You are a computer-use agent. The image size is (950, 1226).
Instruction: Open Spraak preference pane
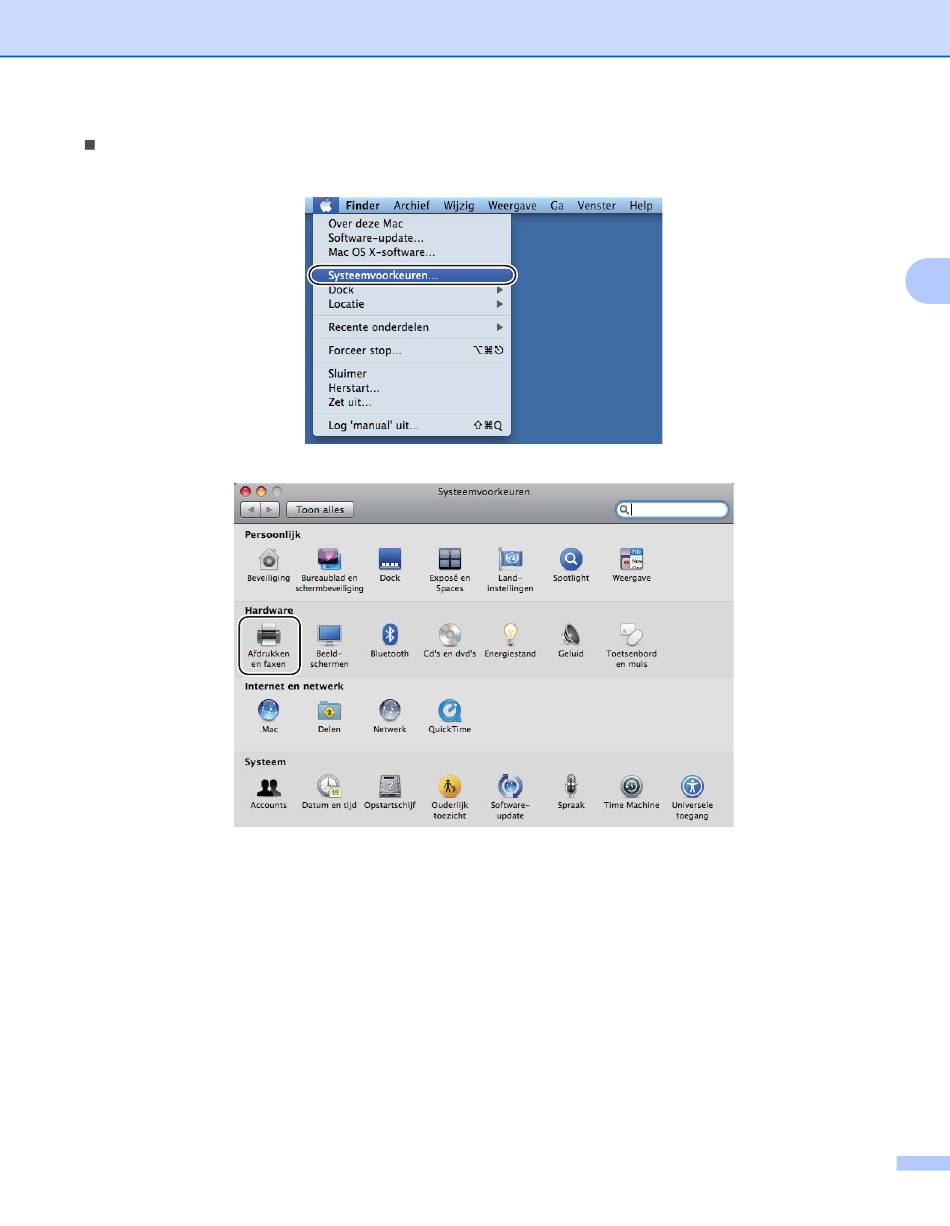point(571,792)
